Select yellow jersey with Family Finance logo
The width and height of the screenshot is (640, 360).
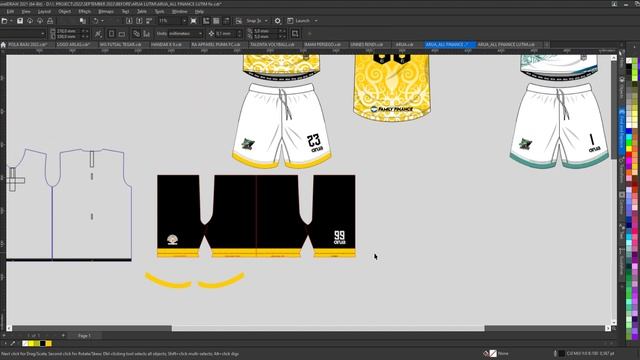392,88
